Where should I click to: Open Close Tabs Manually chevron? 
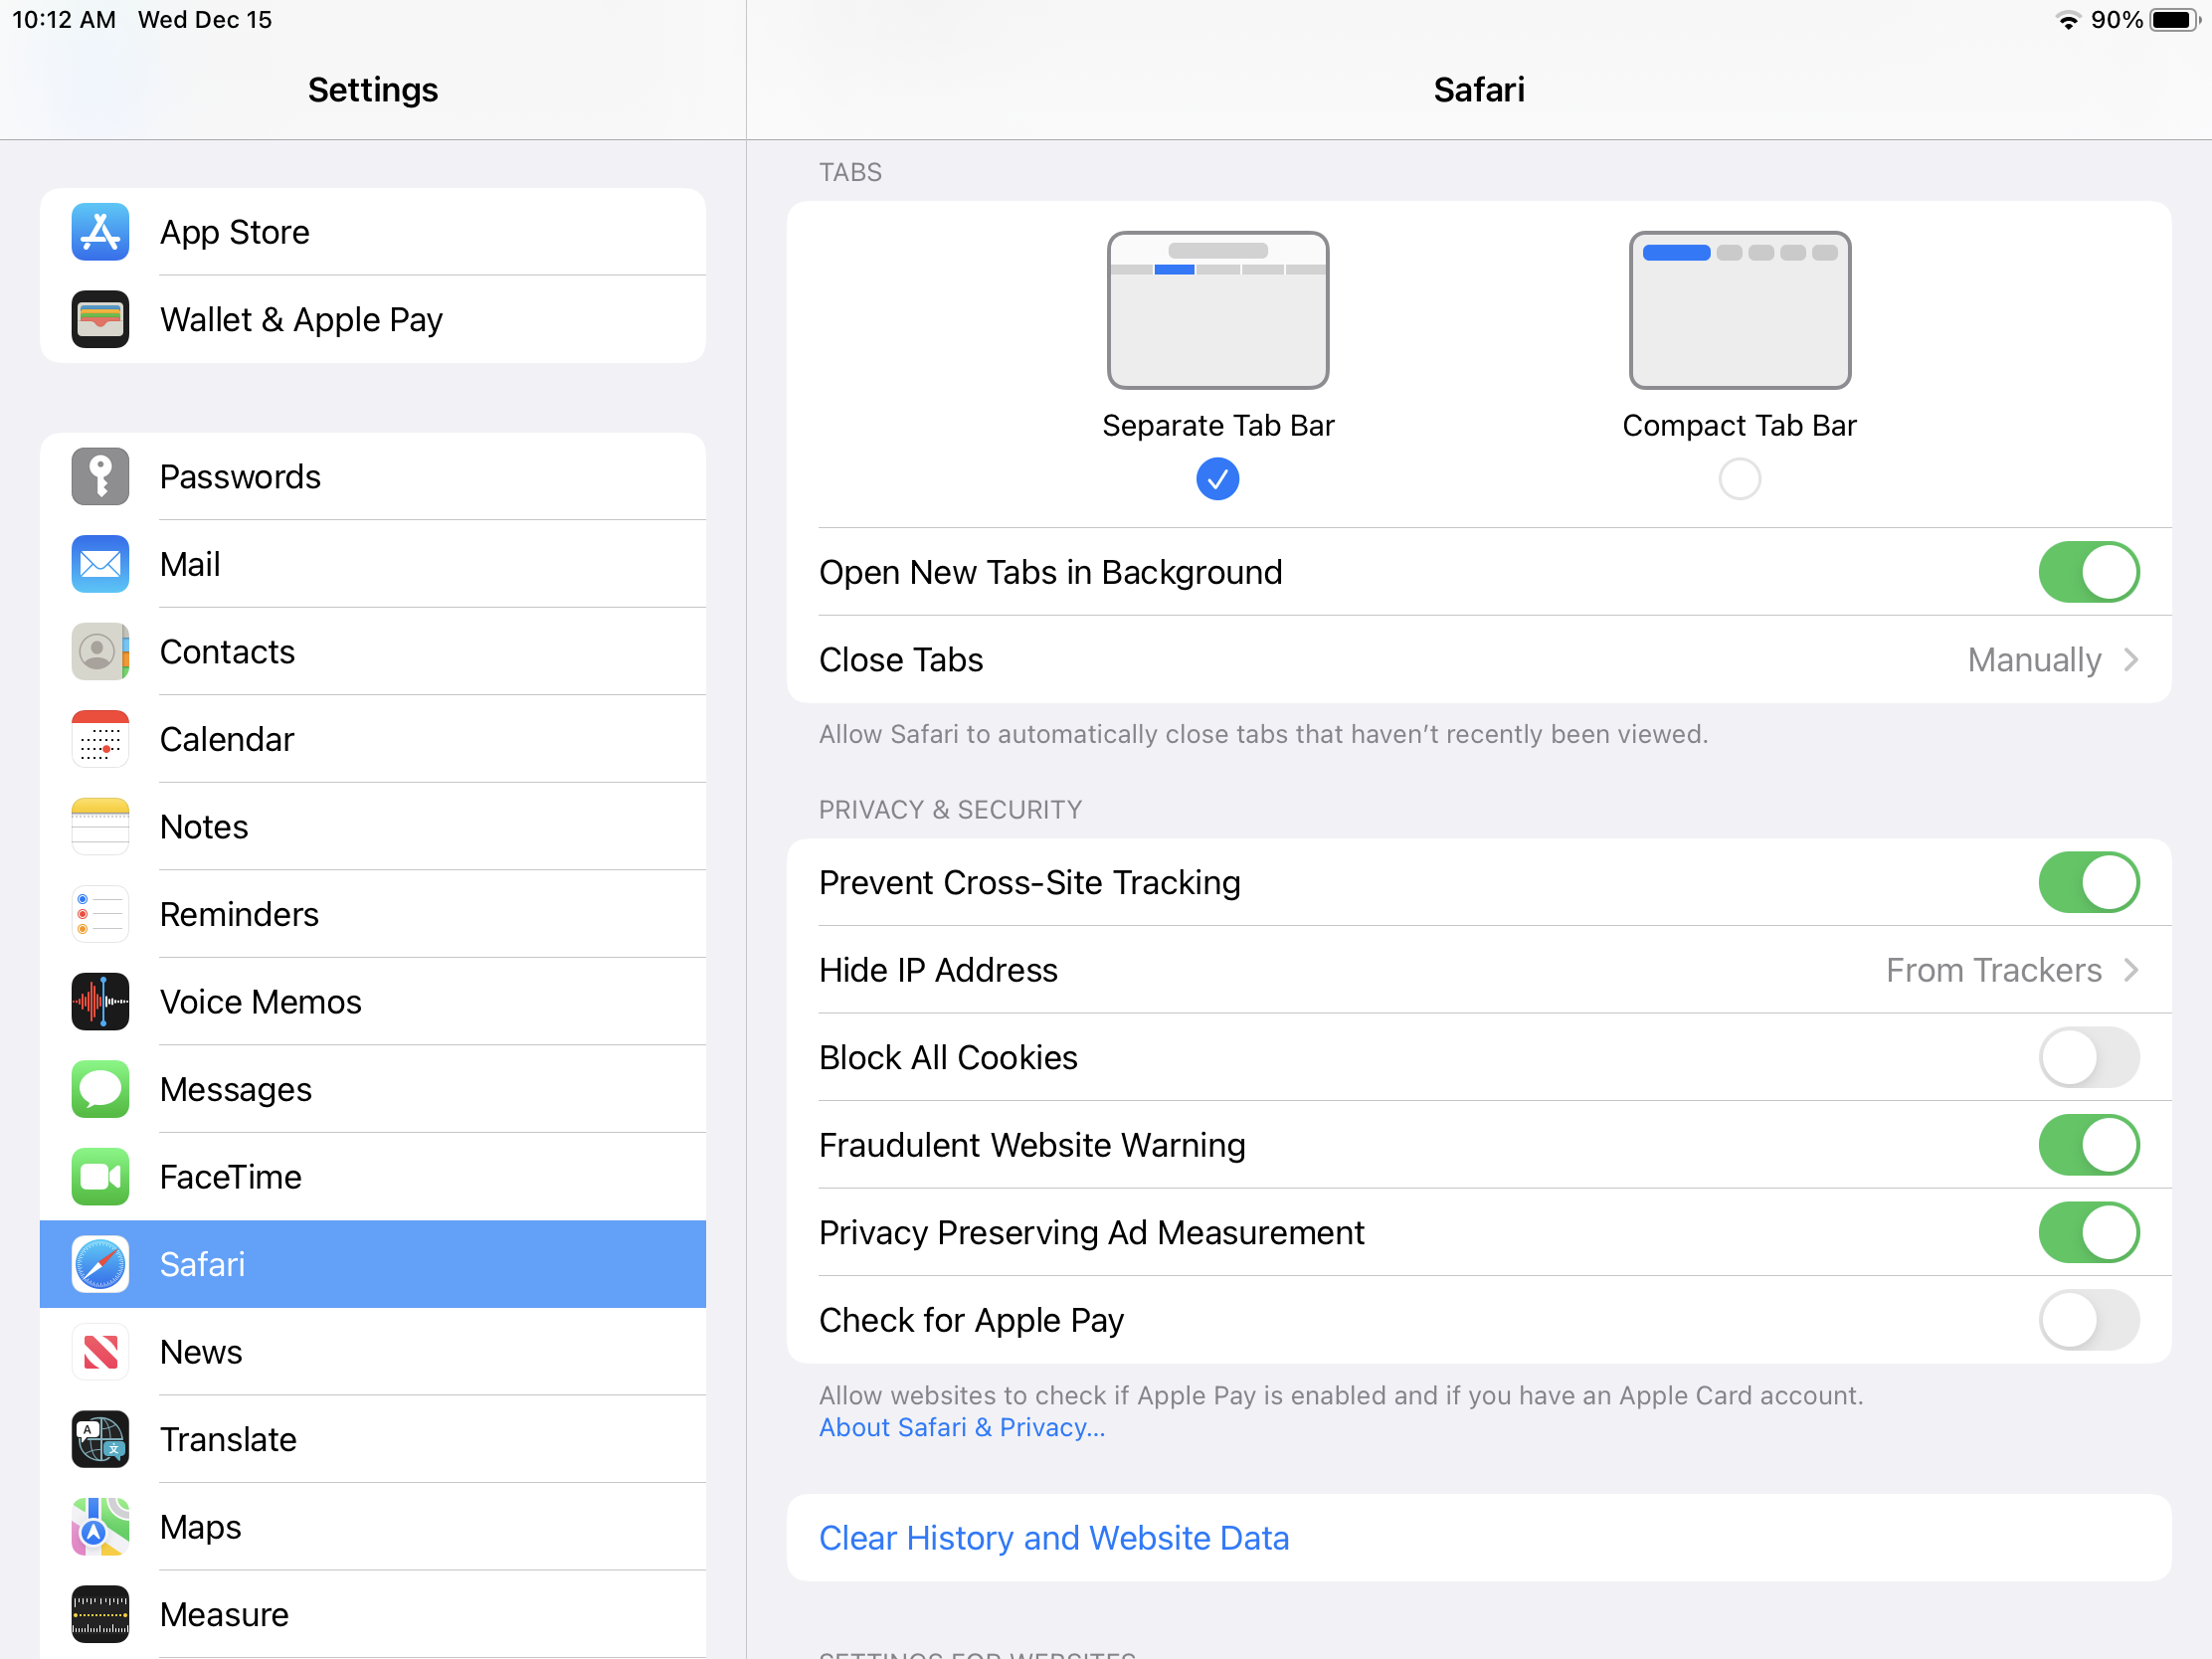pyautogui.click(x=2130, y=660)
